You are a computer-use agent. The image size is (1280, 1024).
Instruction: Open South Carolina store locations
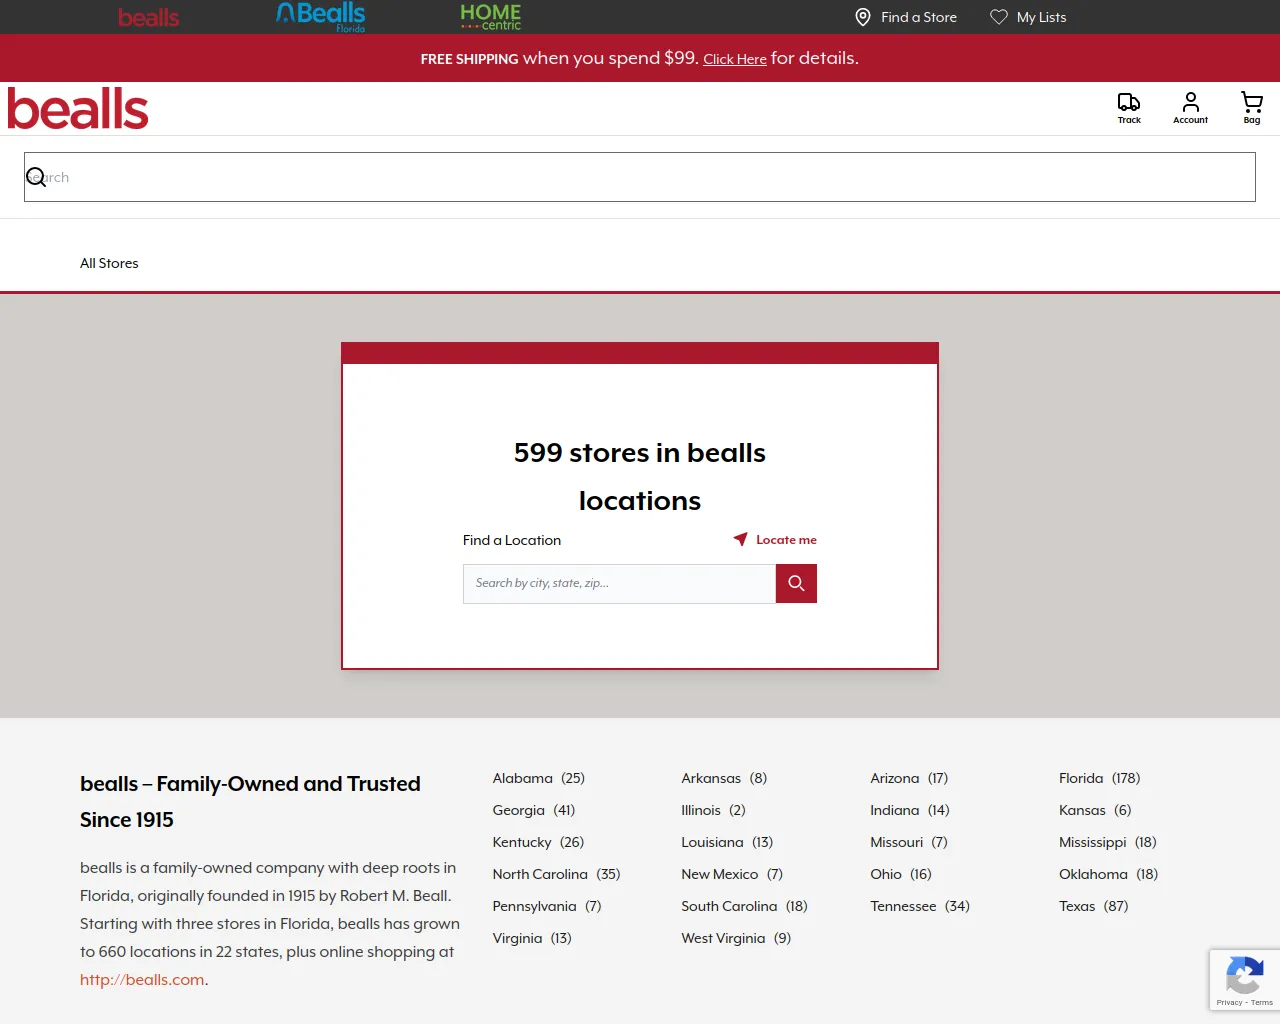(x=744, y=906)
